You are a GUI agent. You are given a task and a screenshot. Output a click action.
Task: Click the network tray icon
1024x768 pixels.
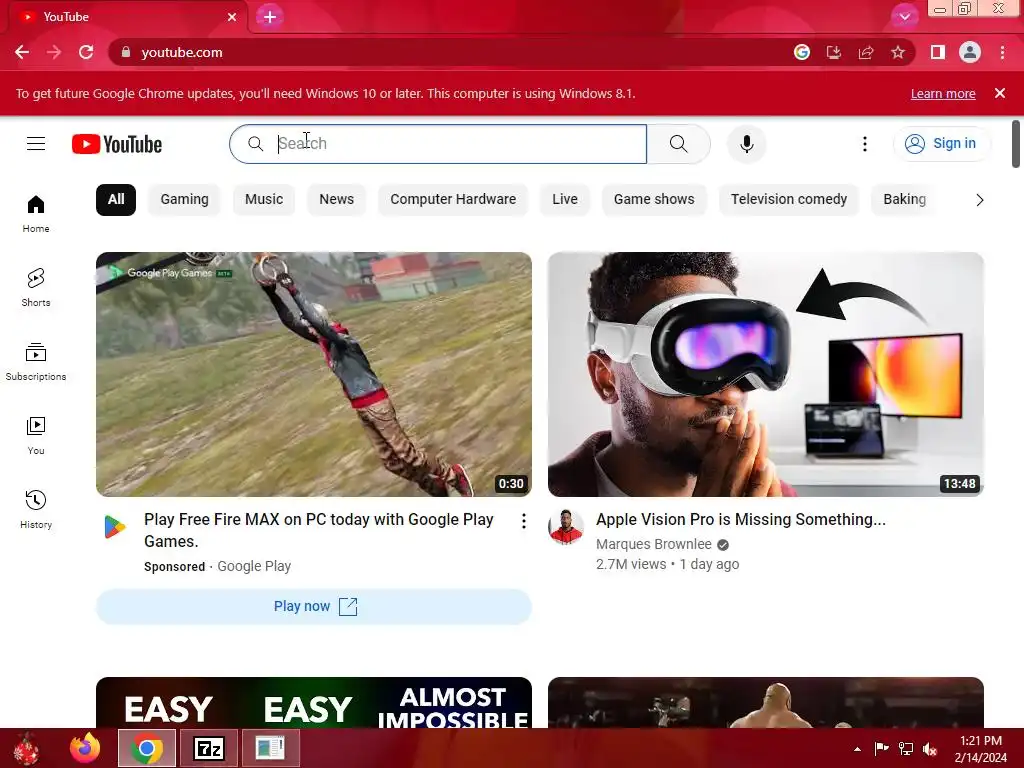(x=906, y=749)
